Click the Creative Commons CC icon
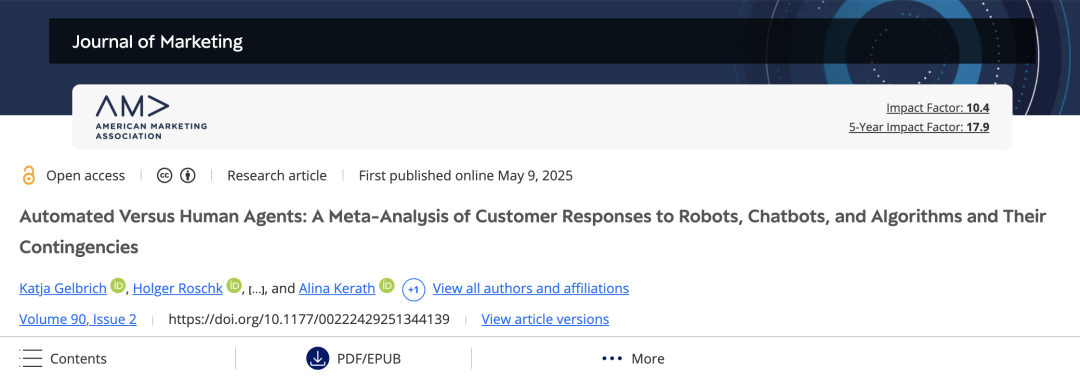 click(164, 176)
